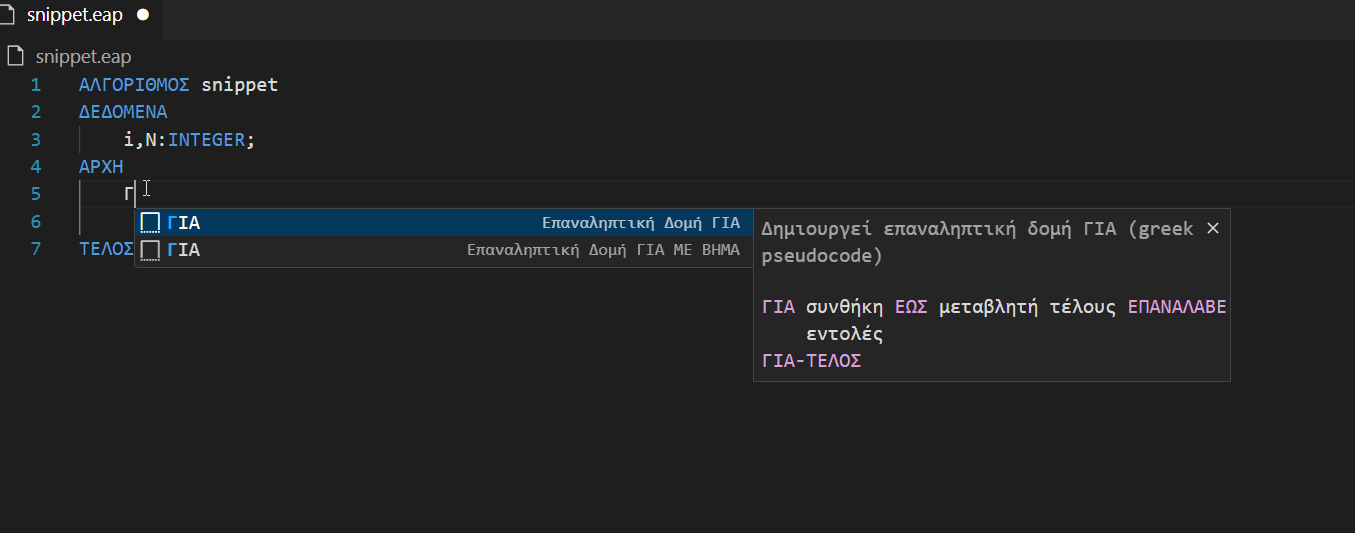1355x533 pixels.
Task: Click the ΑΛΓΟΡΙΘΜΟΣ keyword on line 1
Action: pos(134,85)
